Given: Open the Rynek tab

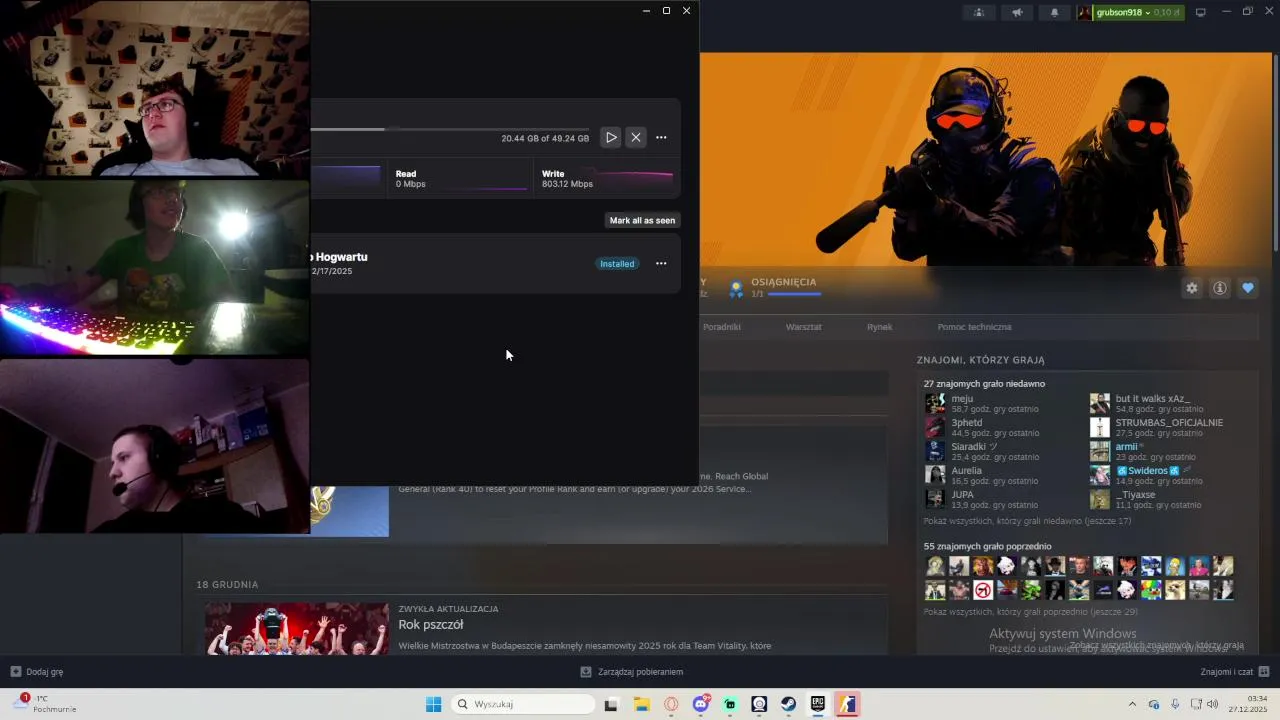Looking at the screenshot, I should click(x=880, y=327).
